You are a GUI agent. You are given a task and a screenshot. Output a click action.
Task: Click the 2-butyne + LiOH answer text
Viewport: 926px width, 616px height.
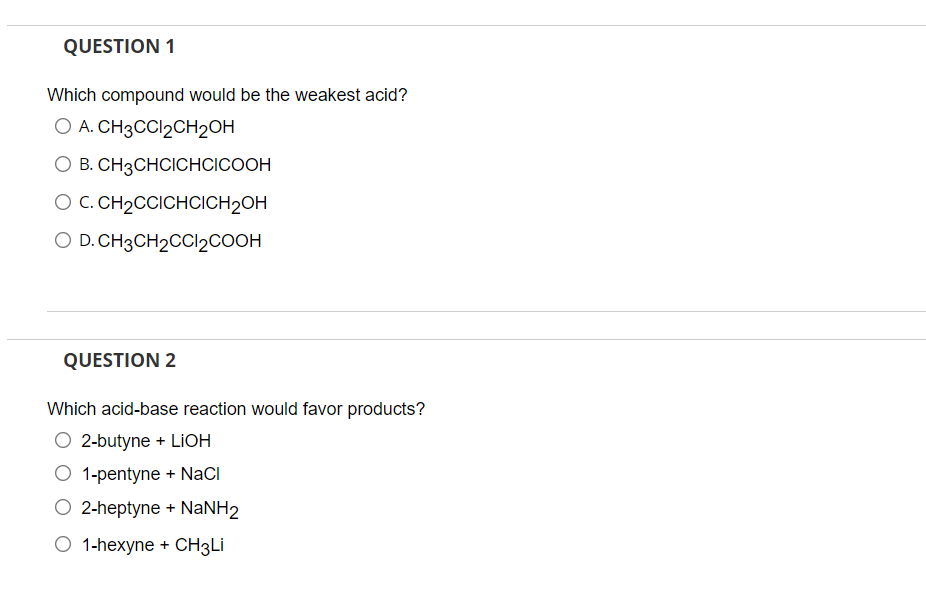[x=146, y=441]
